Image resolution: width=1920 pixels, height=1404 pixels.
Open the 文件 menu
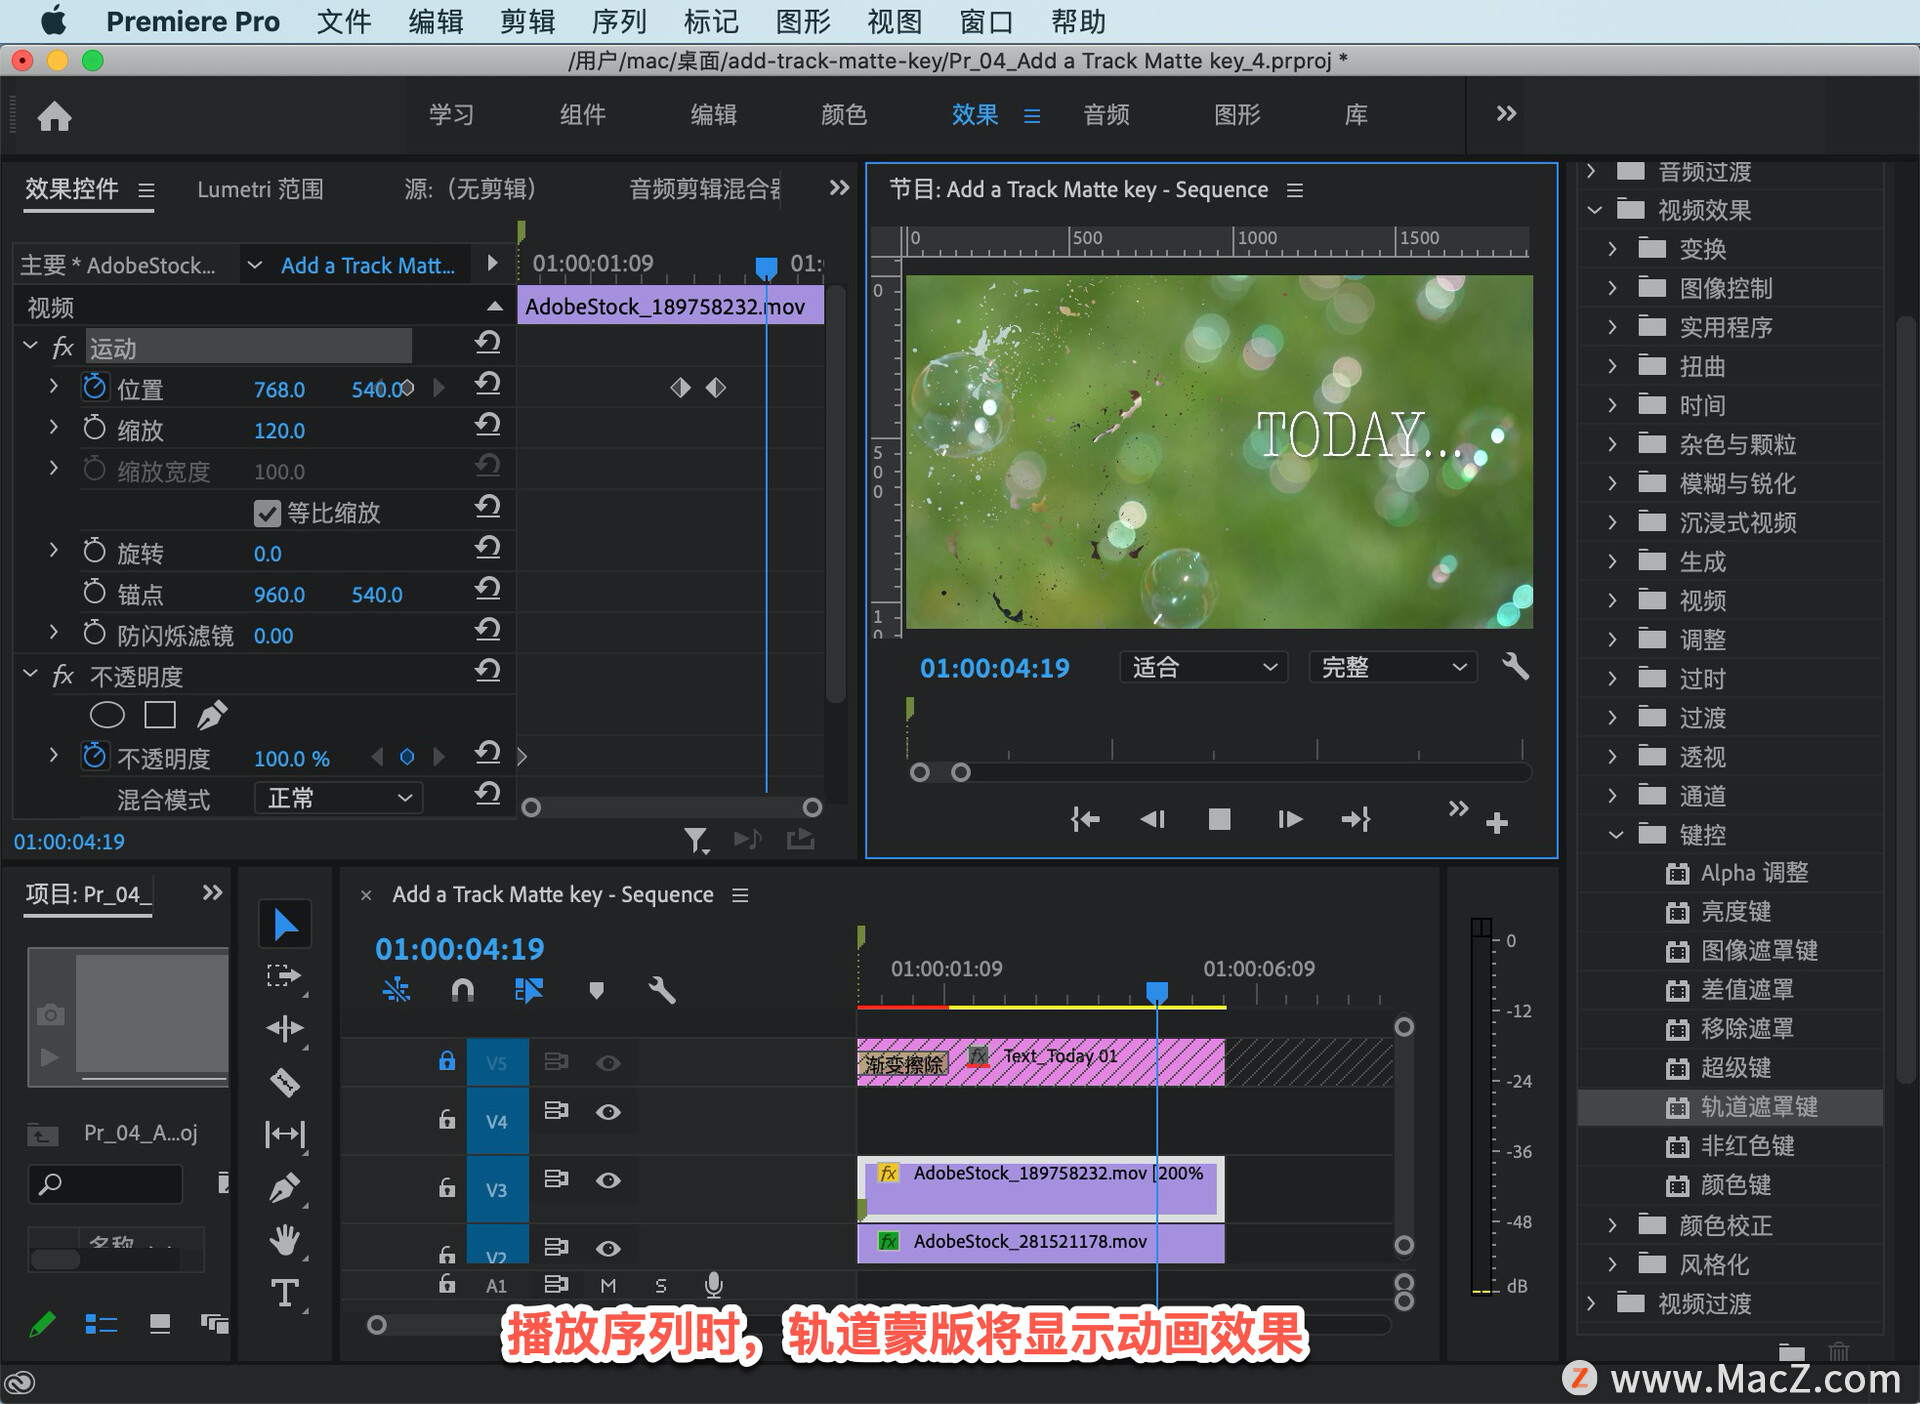click(x=343, y=21)
